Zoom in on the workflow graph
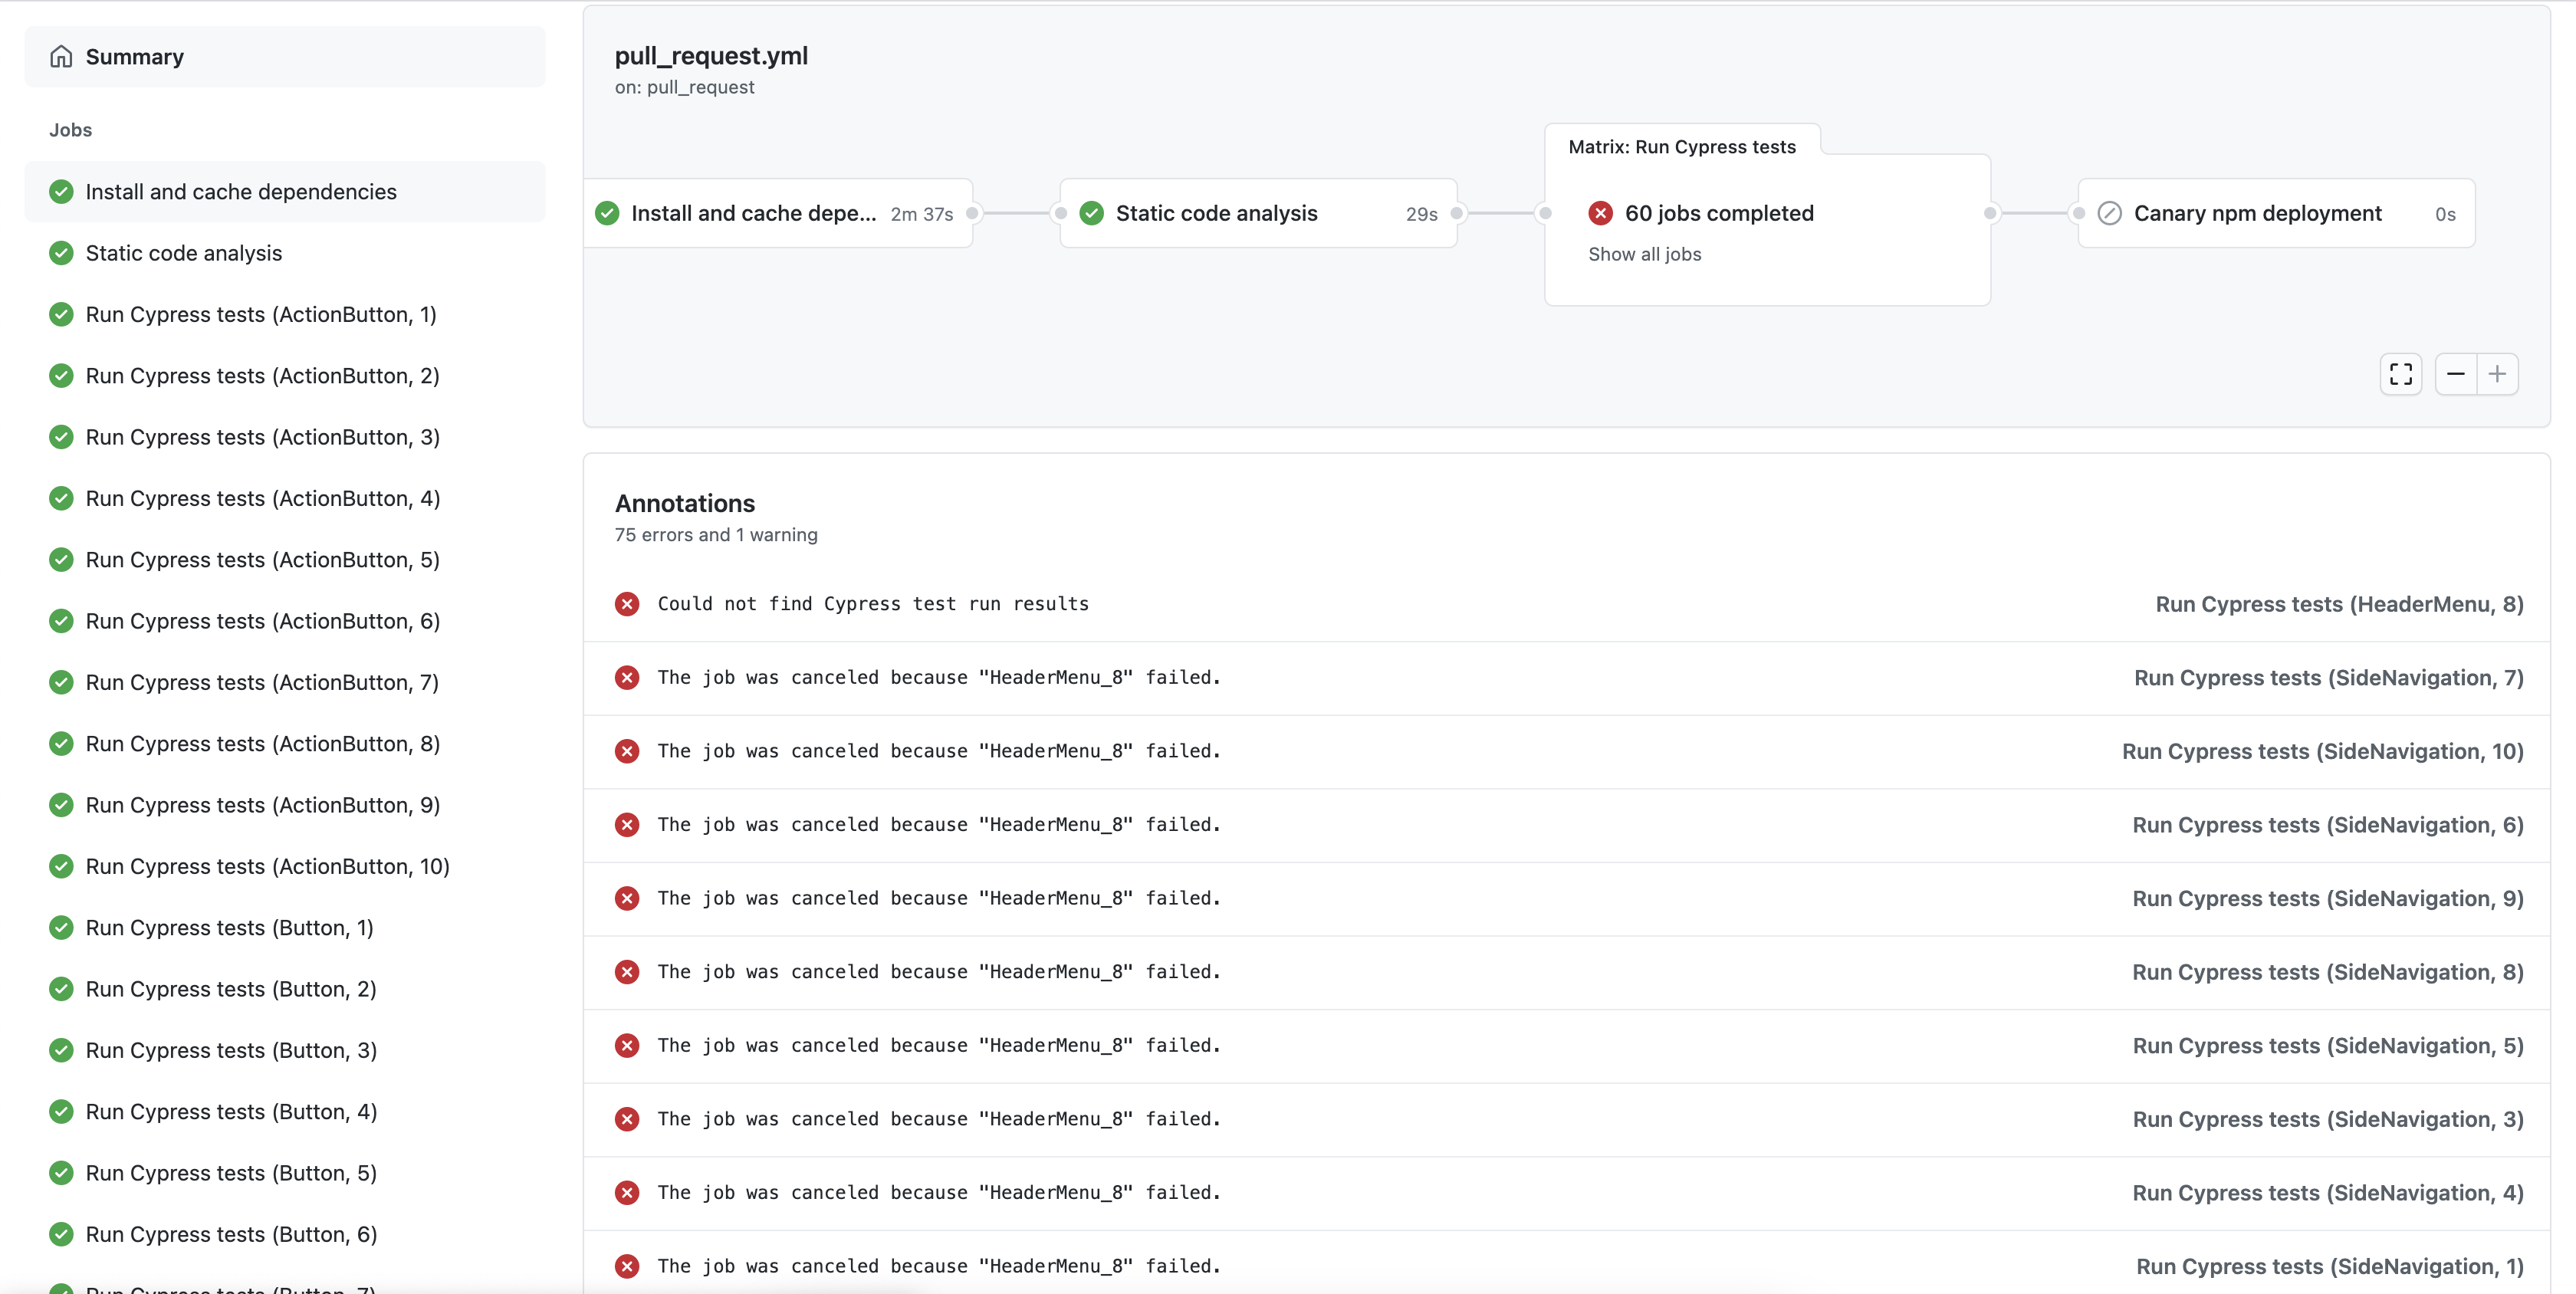 pos(2497,374)
